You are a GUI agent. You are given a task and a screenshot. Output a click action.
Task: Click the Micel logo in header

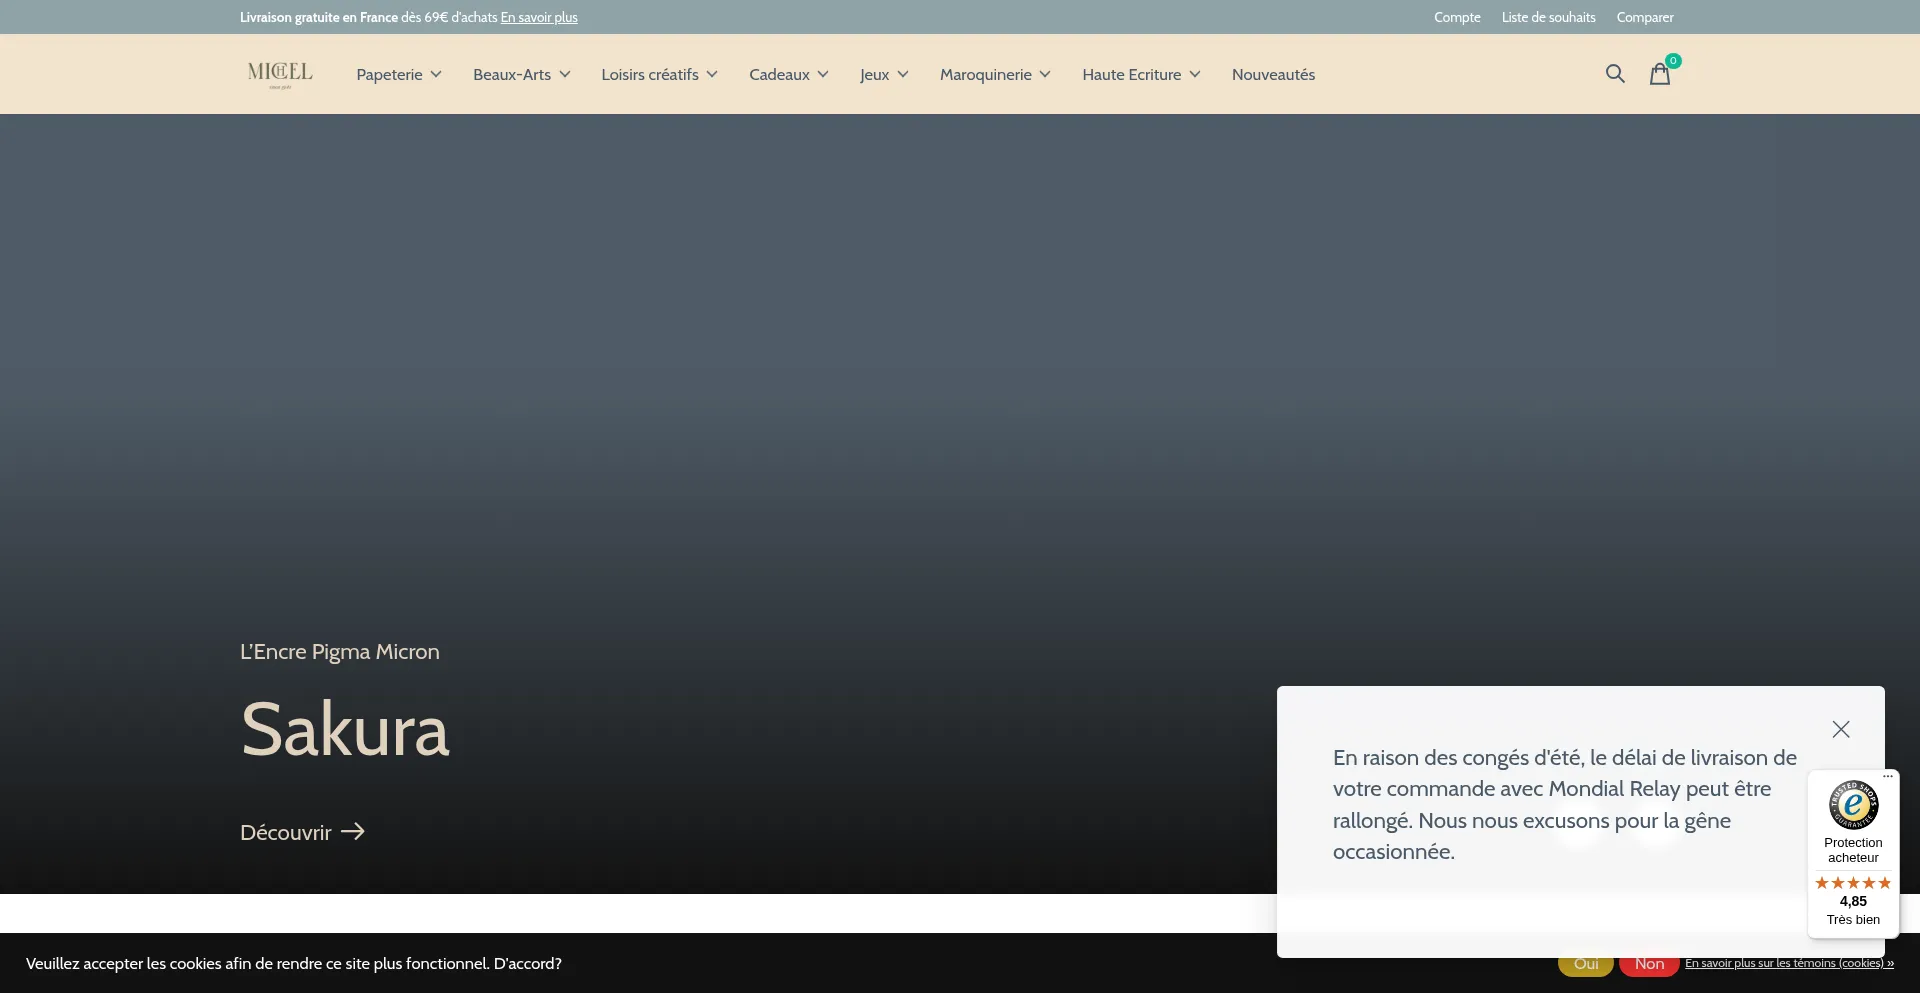(280, 74)
